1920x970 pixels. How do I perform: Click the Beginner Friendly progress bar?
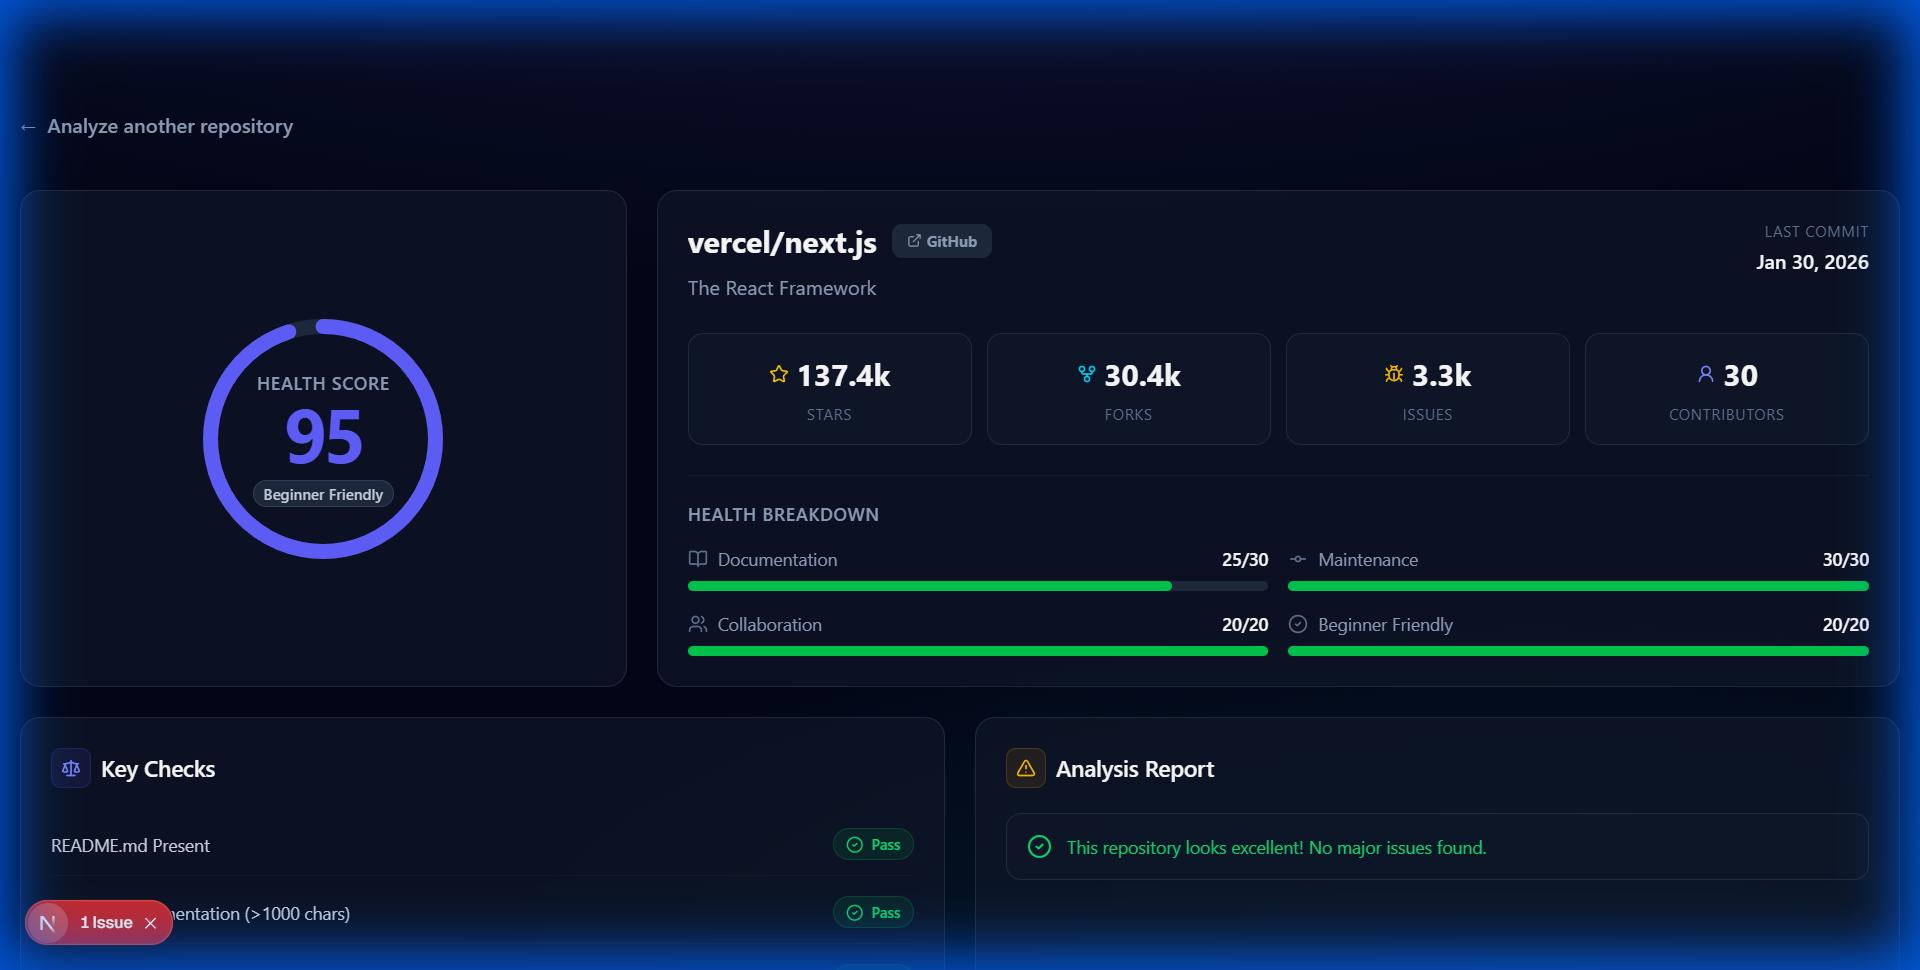pyautogui.click(x=1578, y=651)
